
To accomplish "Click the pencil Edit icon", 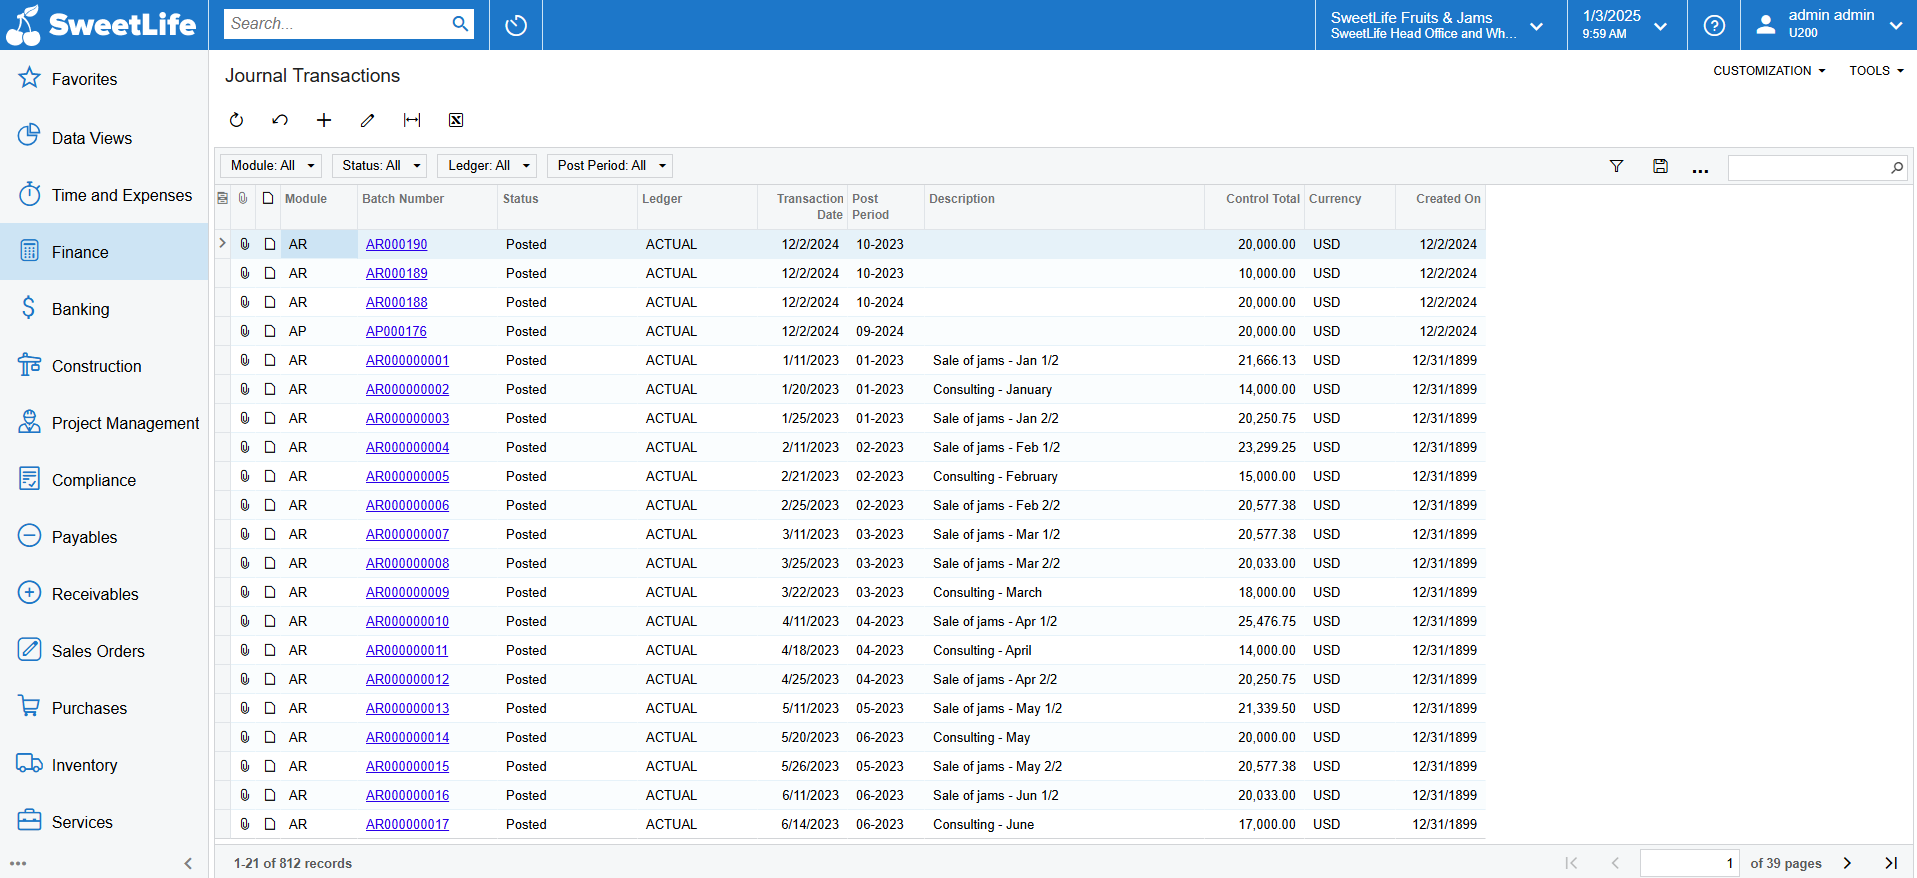I will click(x=368, y=120).
